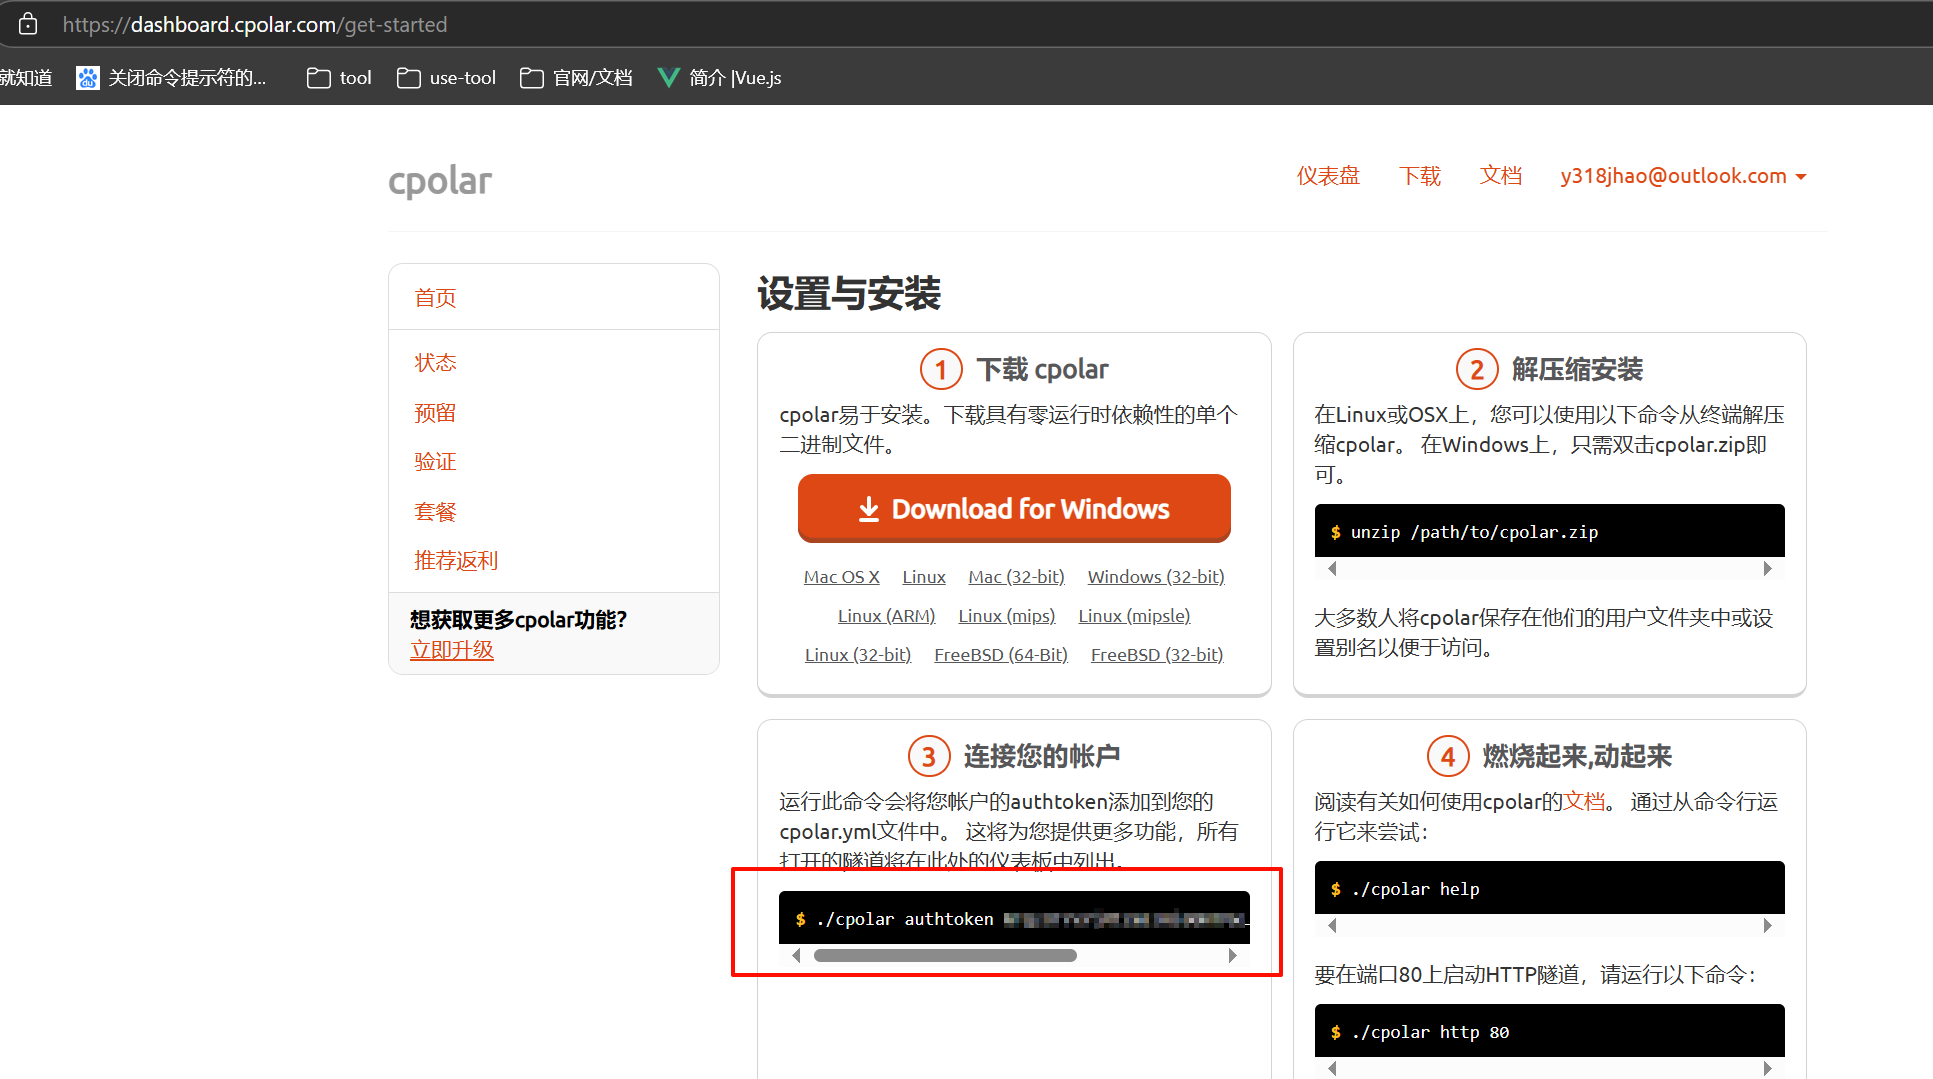Download the FreeBSD (64-Bit) version

coord(1001,655)
